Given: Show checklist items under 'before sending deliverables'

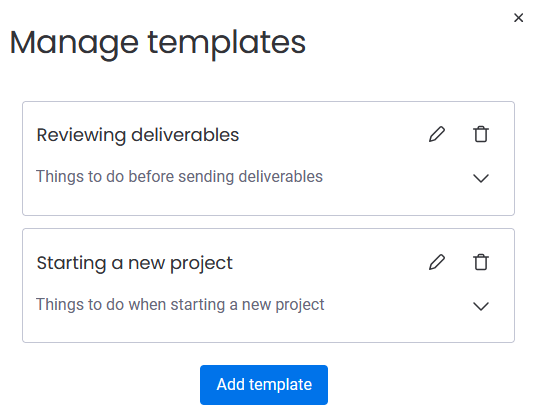Looking at the screenshot, I should [481, 178].
